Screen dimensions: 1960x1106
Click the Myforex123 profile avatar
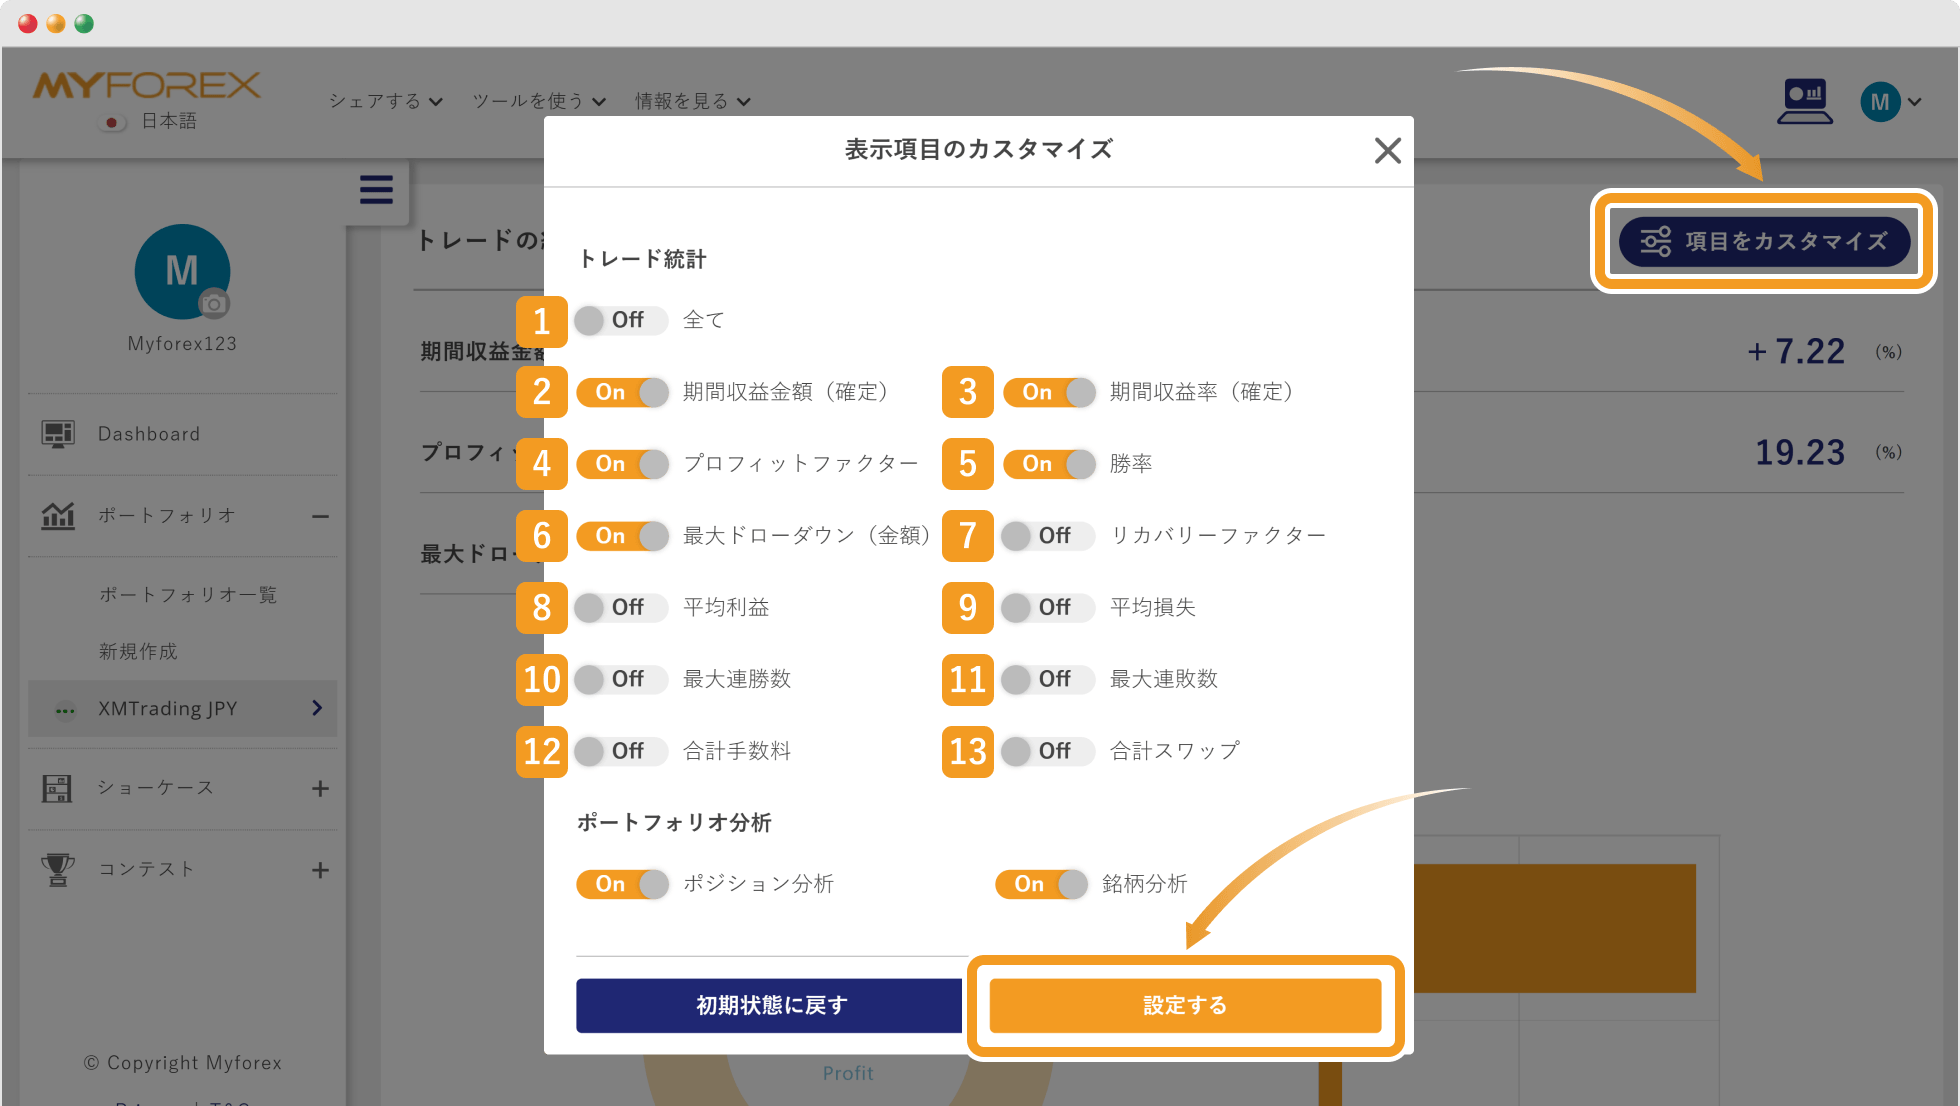182,271
